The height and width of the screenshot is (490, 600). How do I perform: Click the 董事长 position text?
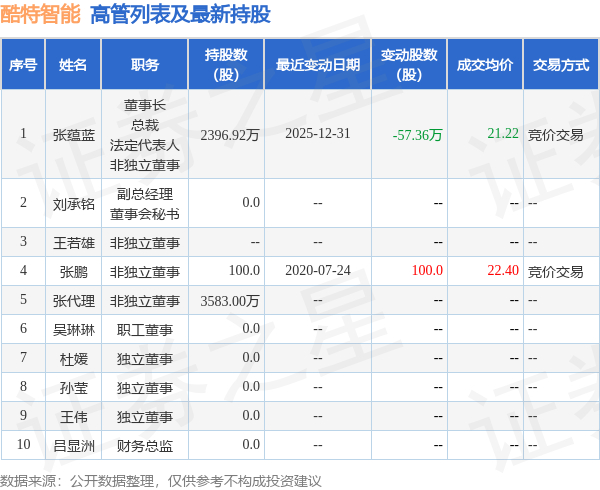pos(145,105)
